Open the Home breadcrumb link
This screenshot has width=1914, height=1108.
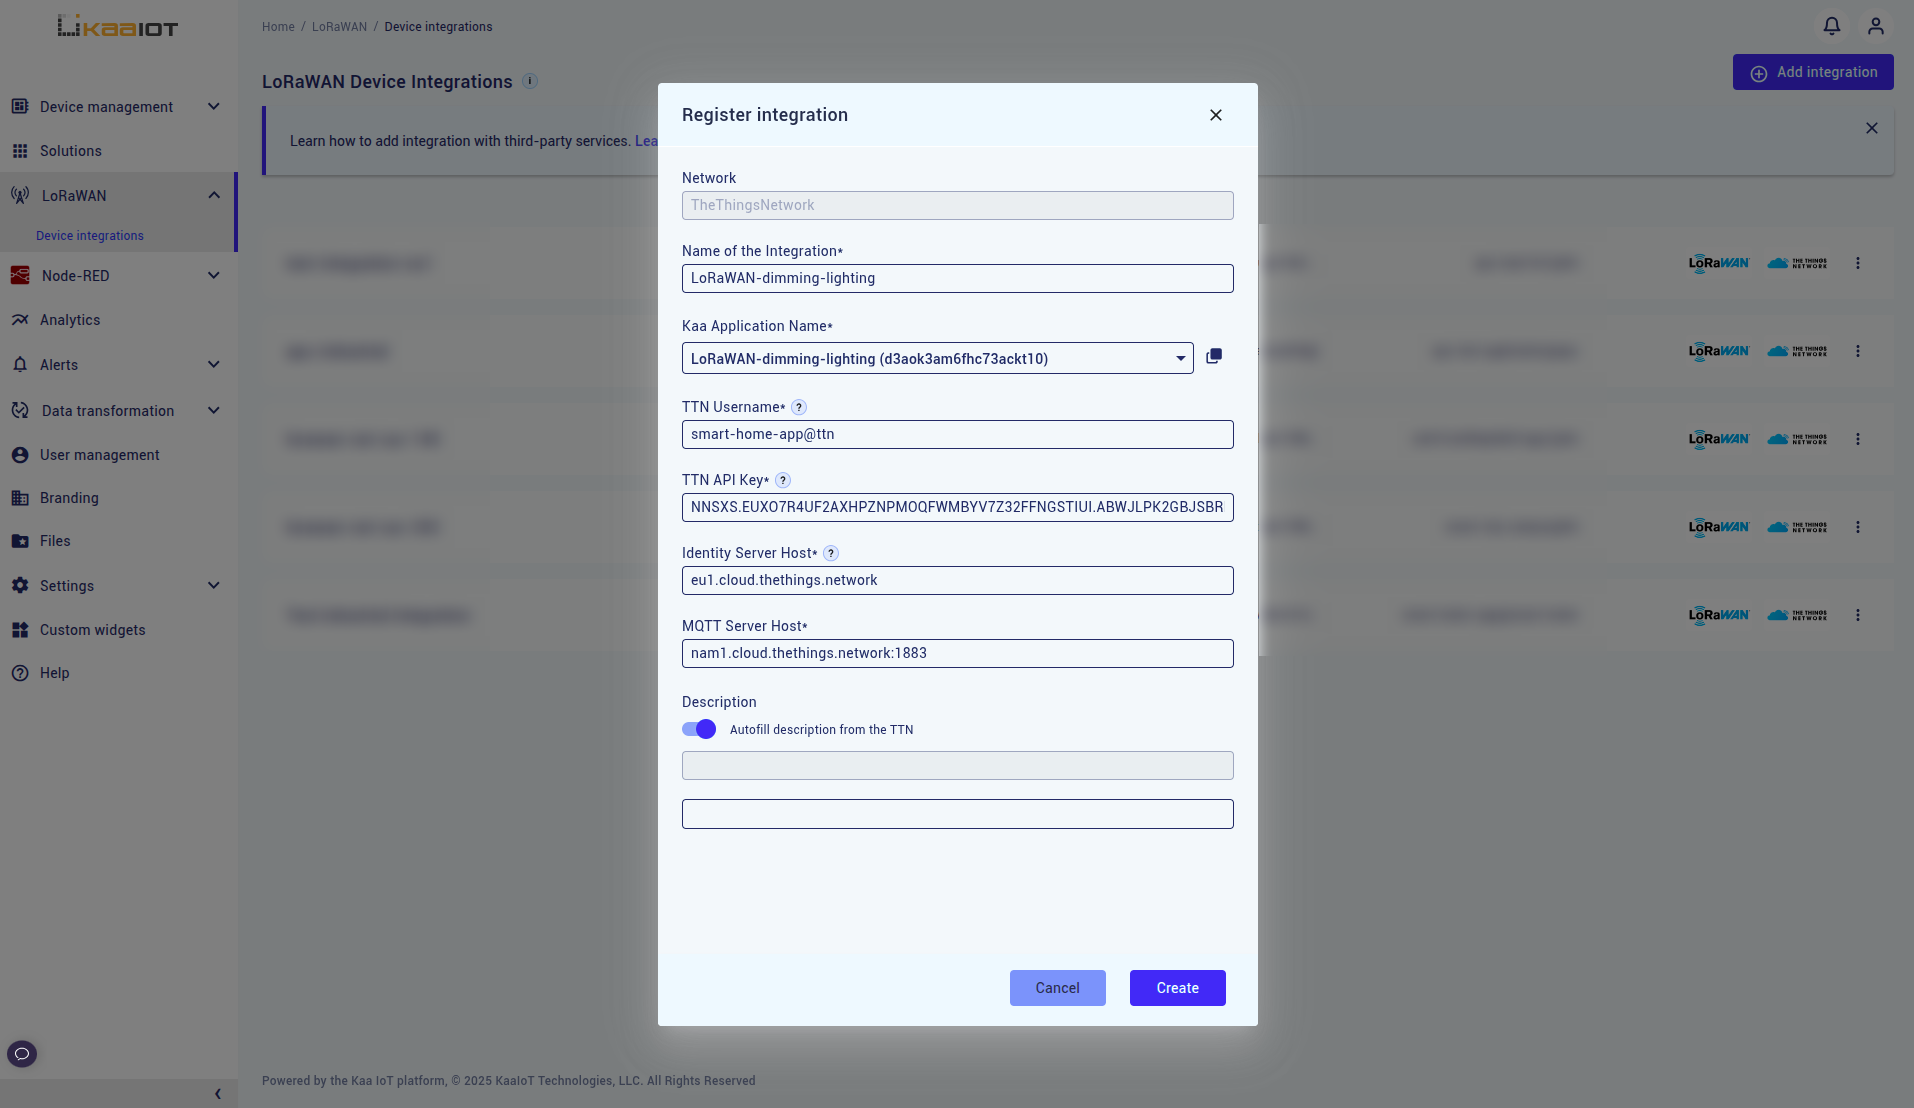tap(278, 26)
